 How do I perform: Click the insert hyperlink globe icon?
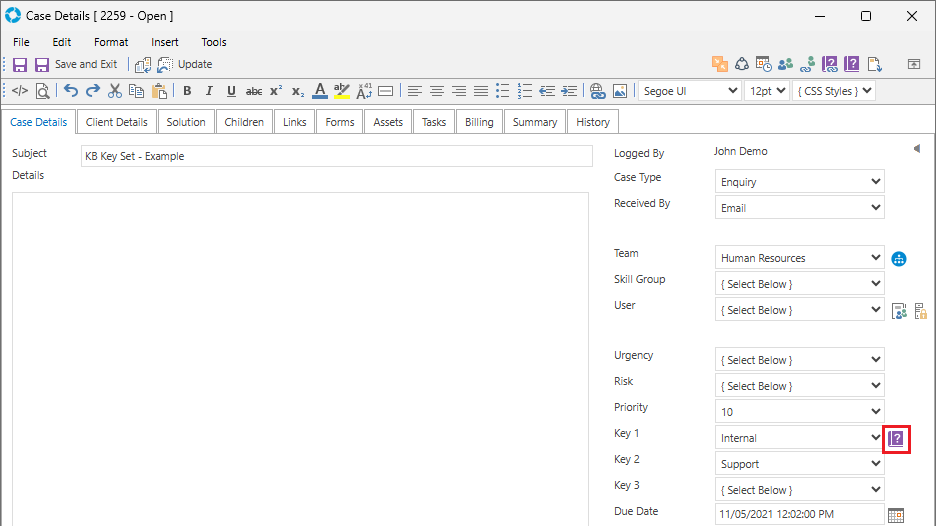click(x=598, y=91)
